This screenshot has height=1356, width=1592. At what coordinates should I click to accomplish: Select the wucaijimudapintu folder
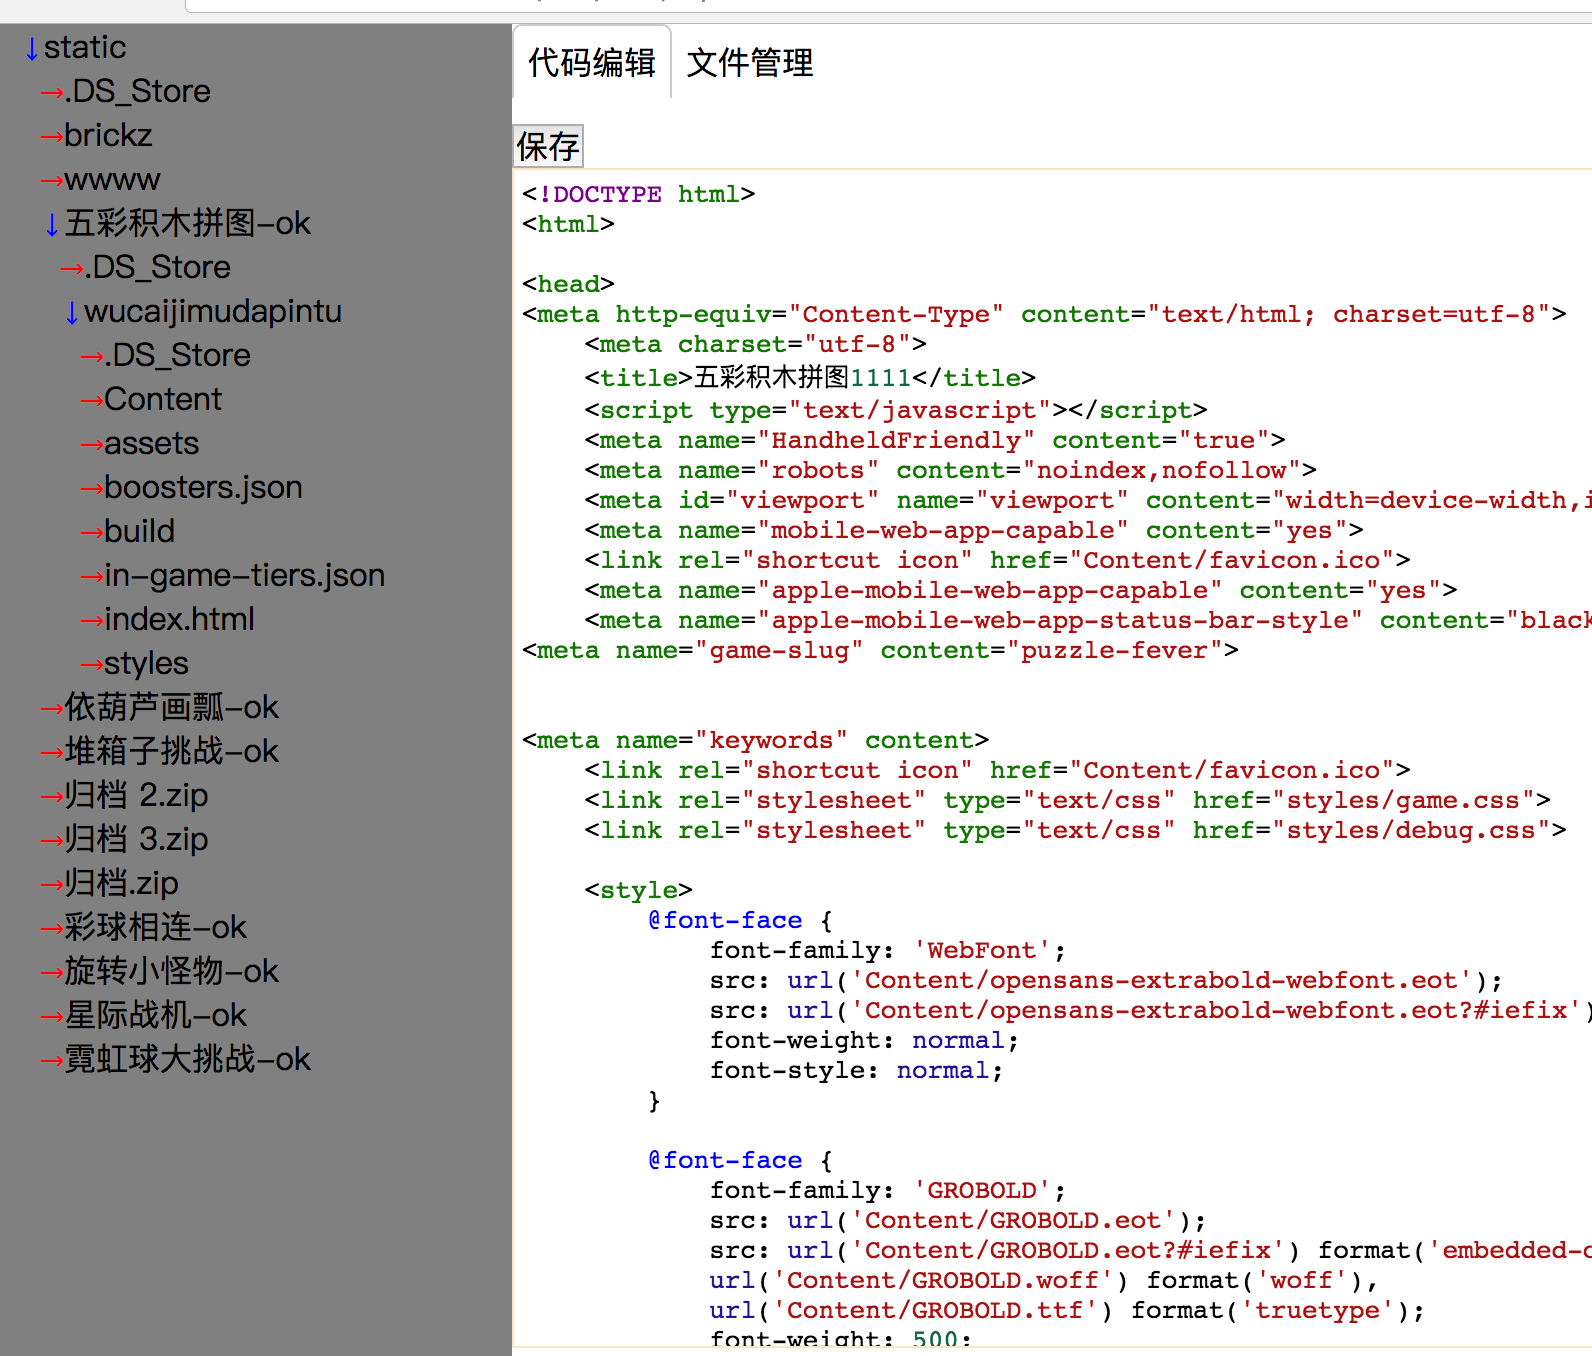(x=213, y=312)
